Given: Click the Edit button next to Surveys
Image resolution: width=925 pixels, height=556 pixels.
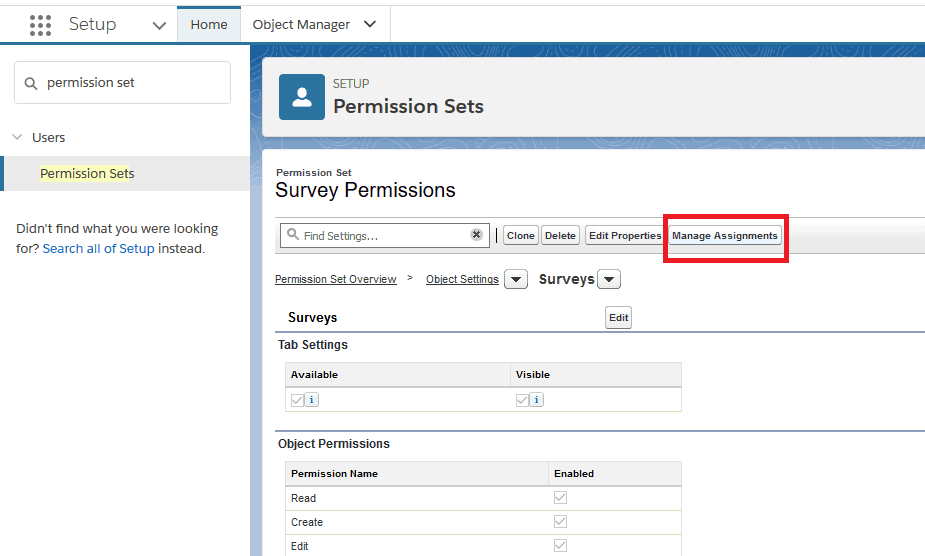Looking at the screenshot, I should [618, 318].
